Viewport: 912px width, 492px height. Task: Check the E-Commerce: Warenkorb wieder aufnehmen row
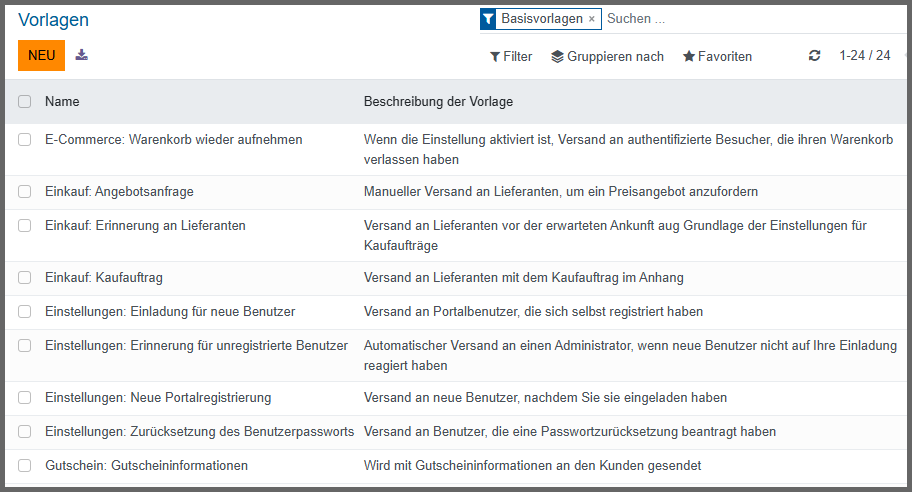click(25, 139)
